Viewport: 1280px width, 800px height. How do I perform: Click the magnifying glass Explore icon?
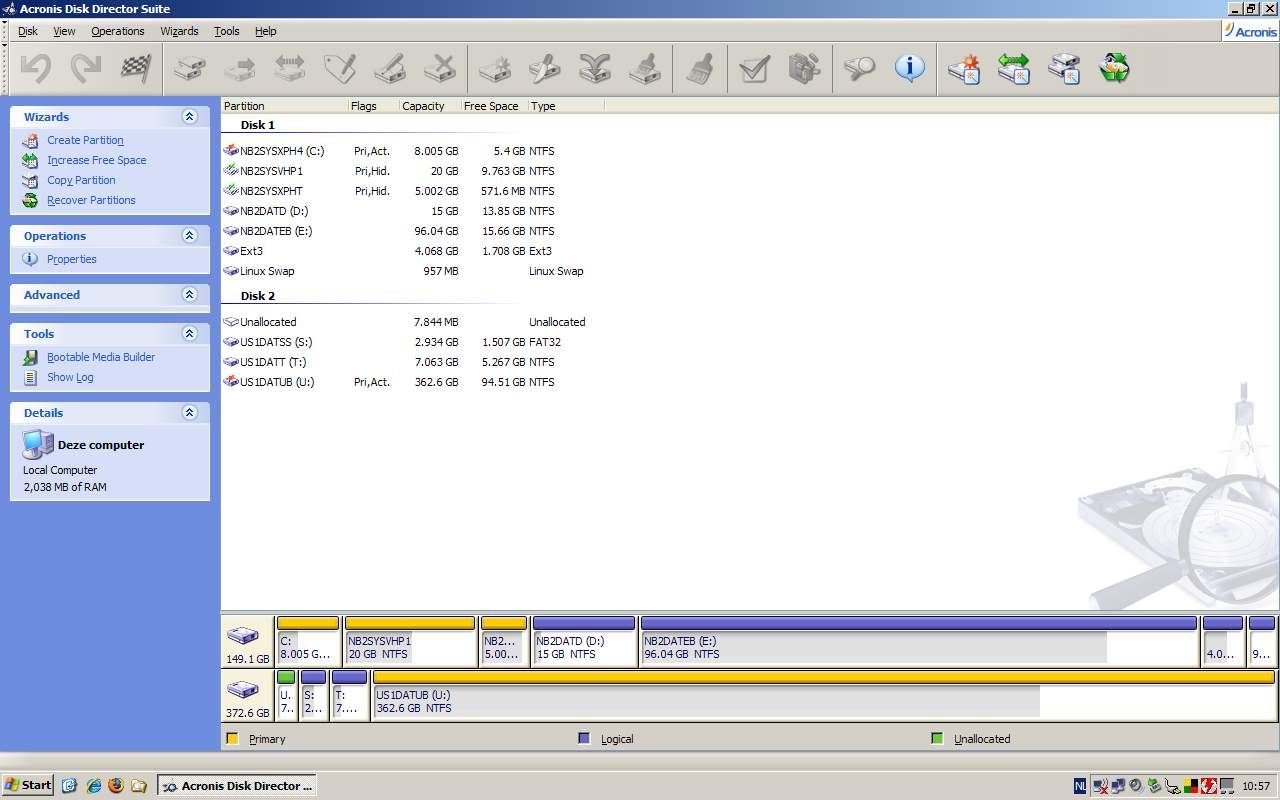click(x=858, y=68)
